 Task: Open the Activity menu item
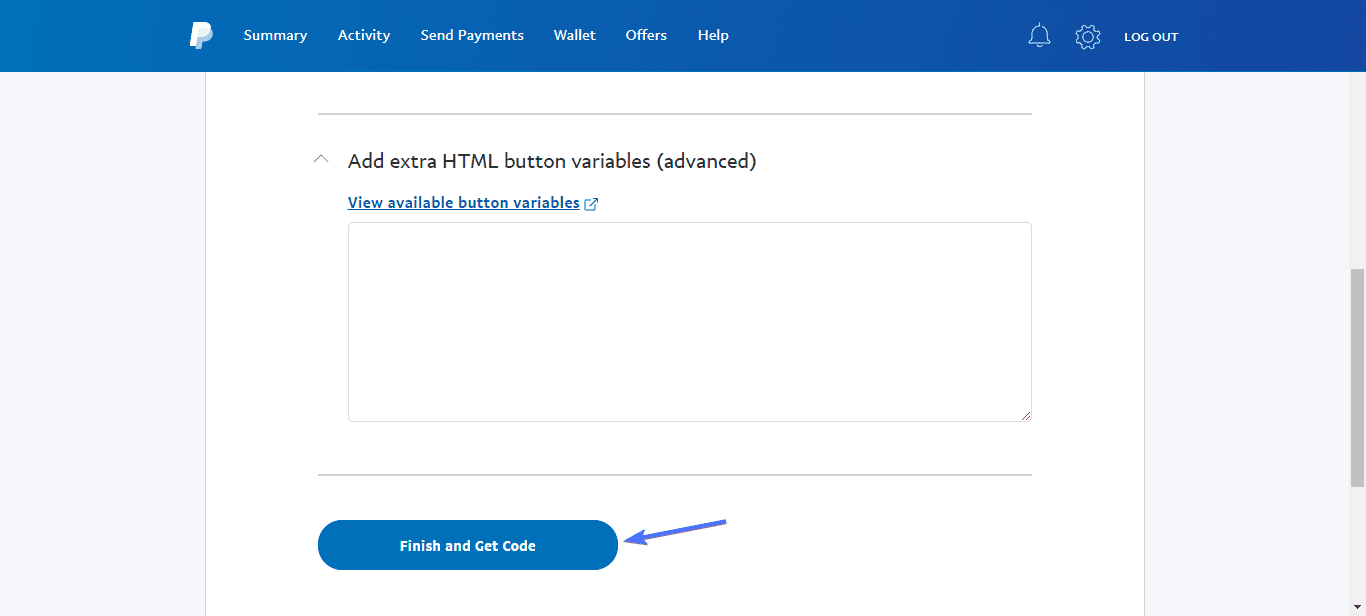click(x=364, y=35)
